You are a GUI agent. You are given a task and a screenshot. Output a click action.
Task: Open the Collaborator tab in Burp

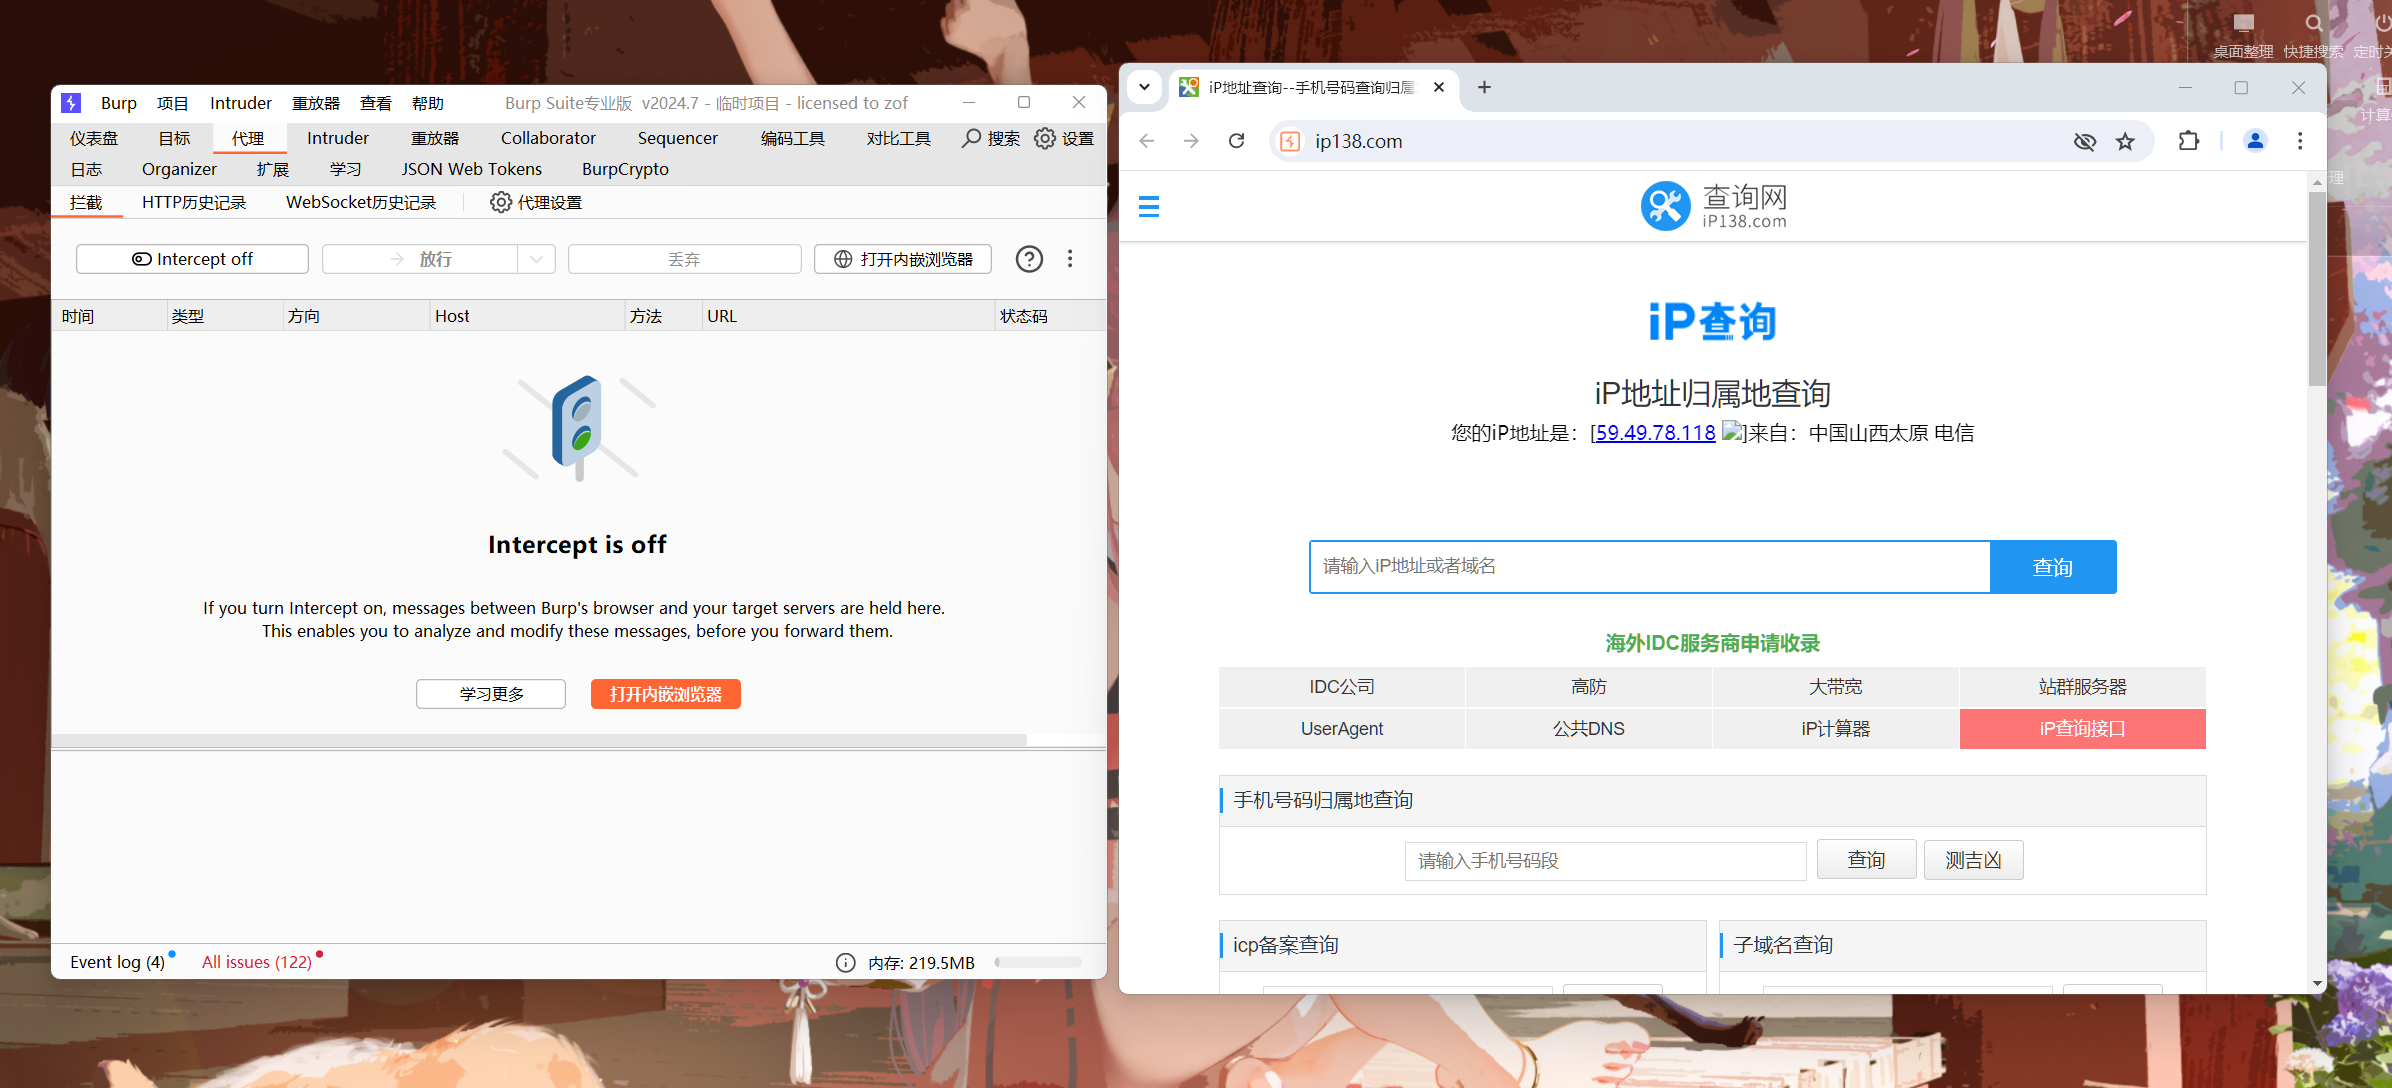(x=548, y=138)
